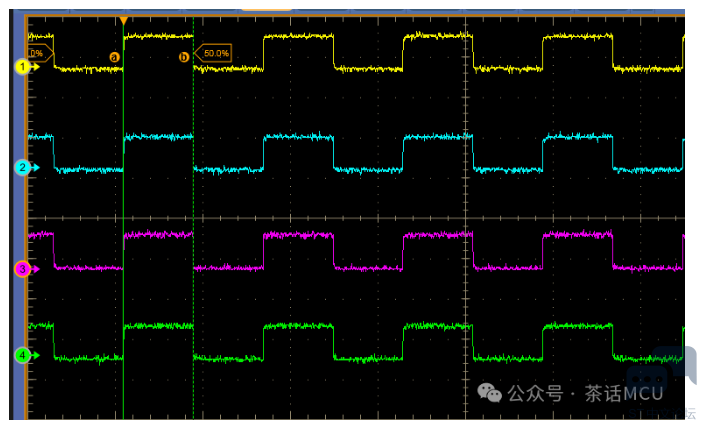Click the dashed green cursor b line
The image size is (705, 429).
coord(193,200)
